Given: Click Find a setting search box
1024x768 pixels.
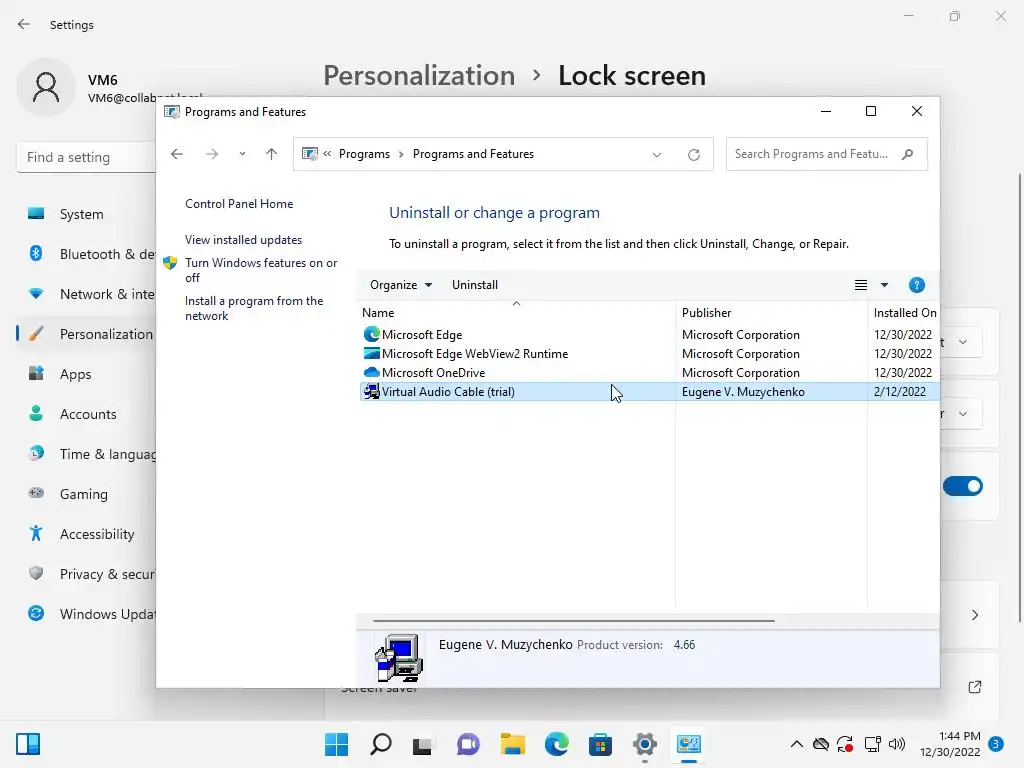Looking at the screenshot, I should pos(86,157).
